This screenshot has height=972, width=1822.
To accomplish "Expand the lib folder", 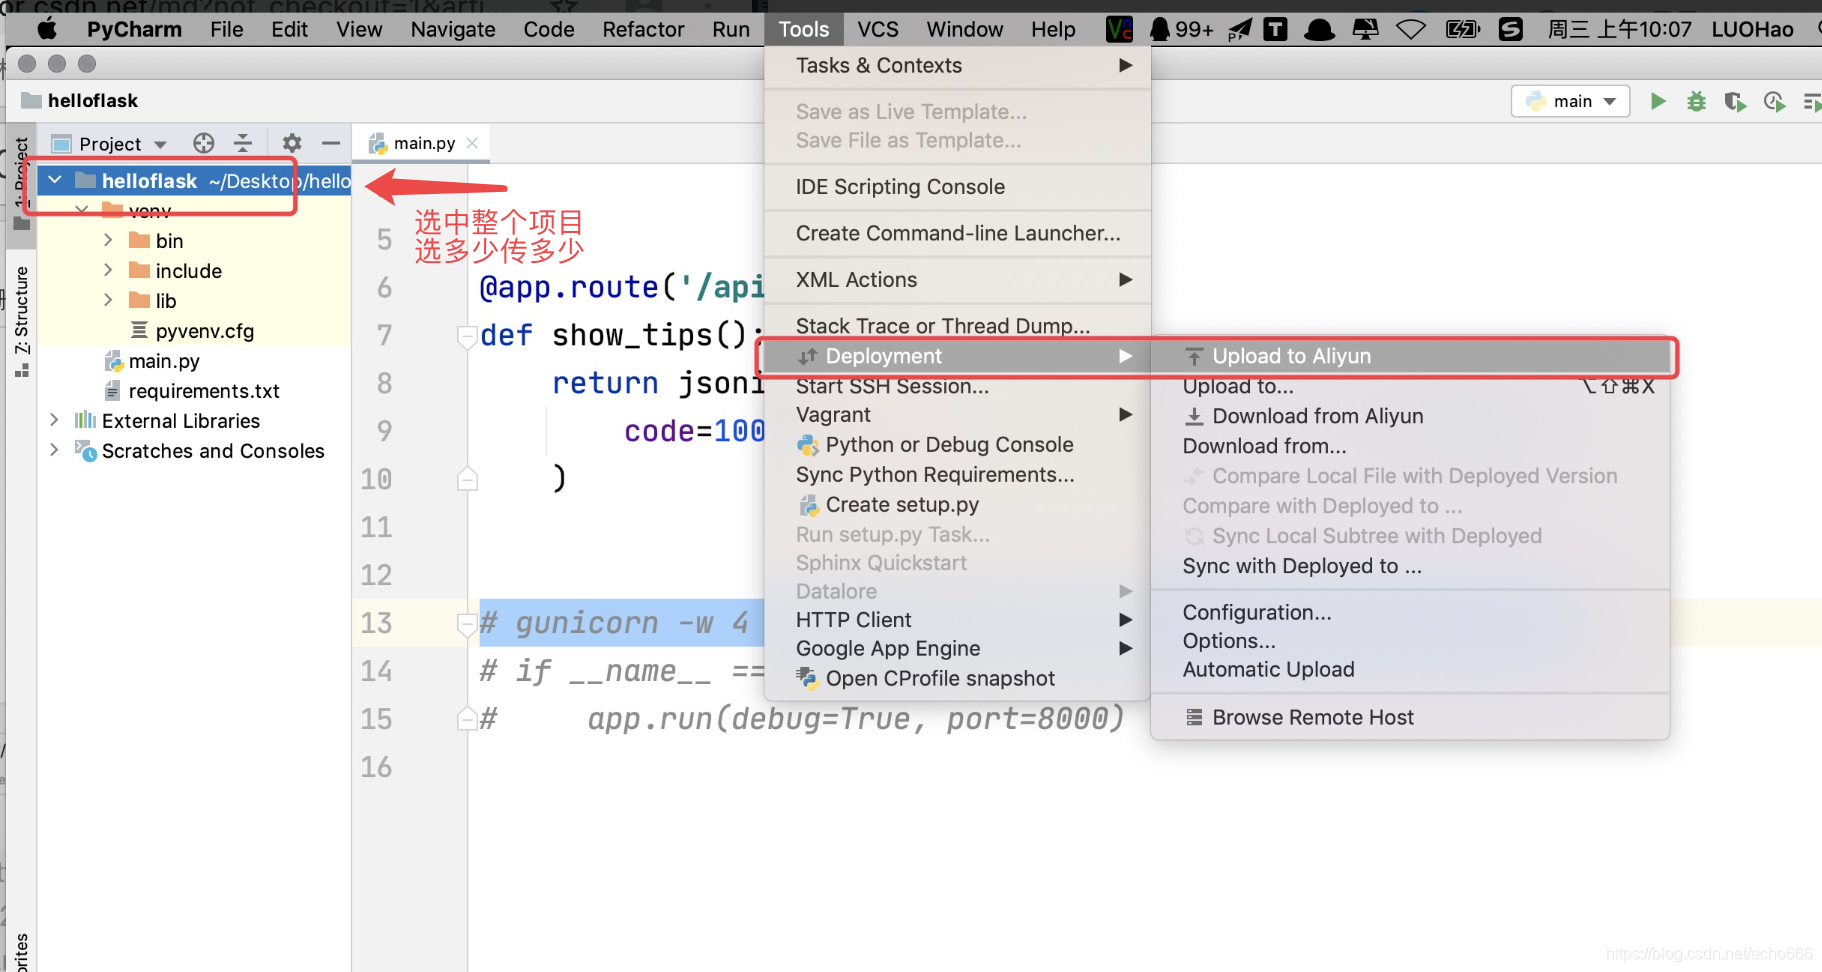I will coord(108,300).
